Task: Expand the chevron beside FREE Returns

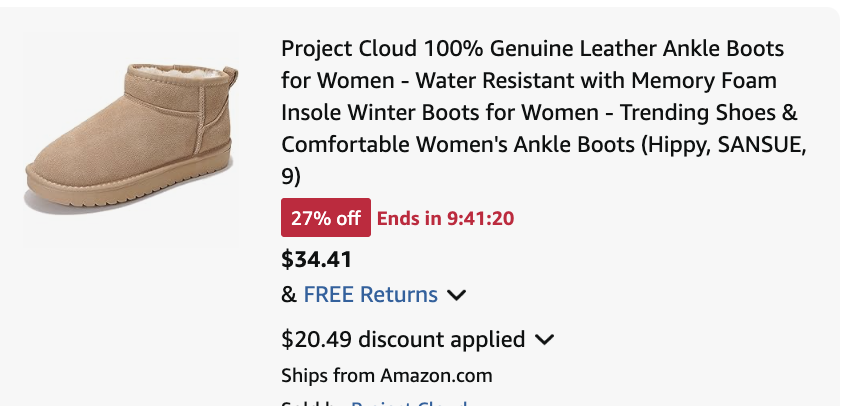Action: (456, 295)
